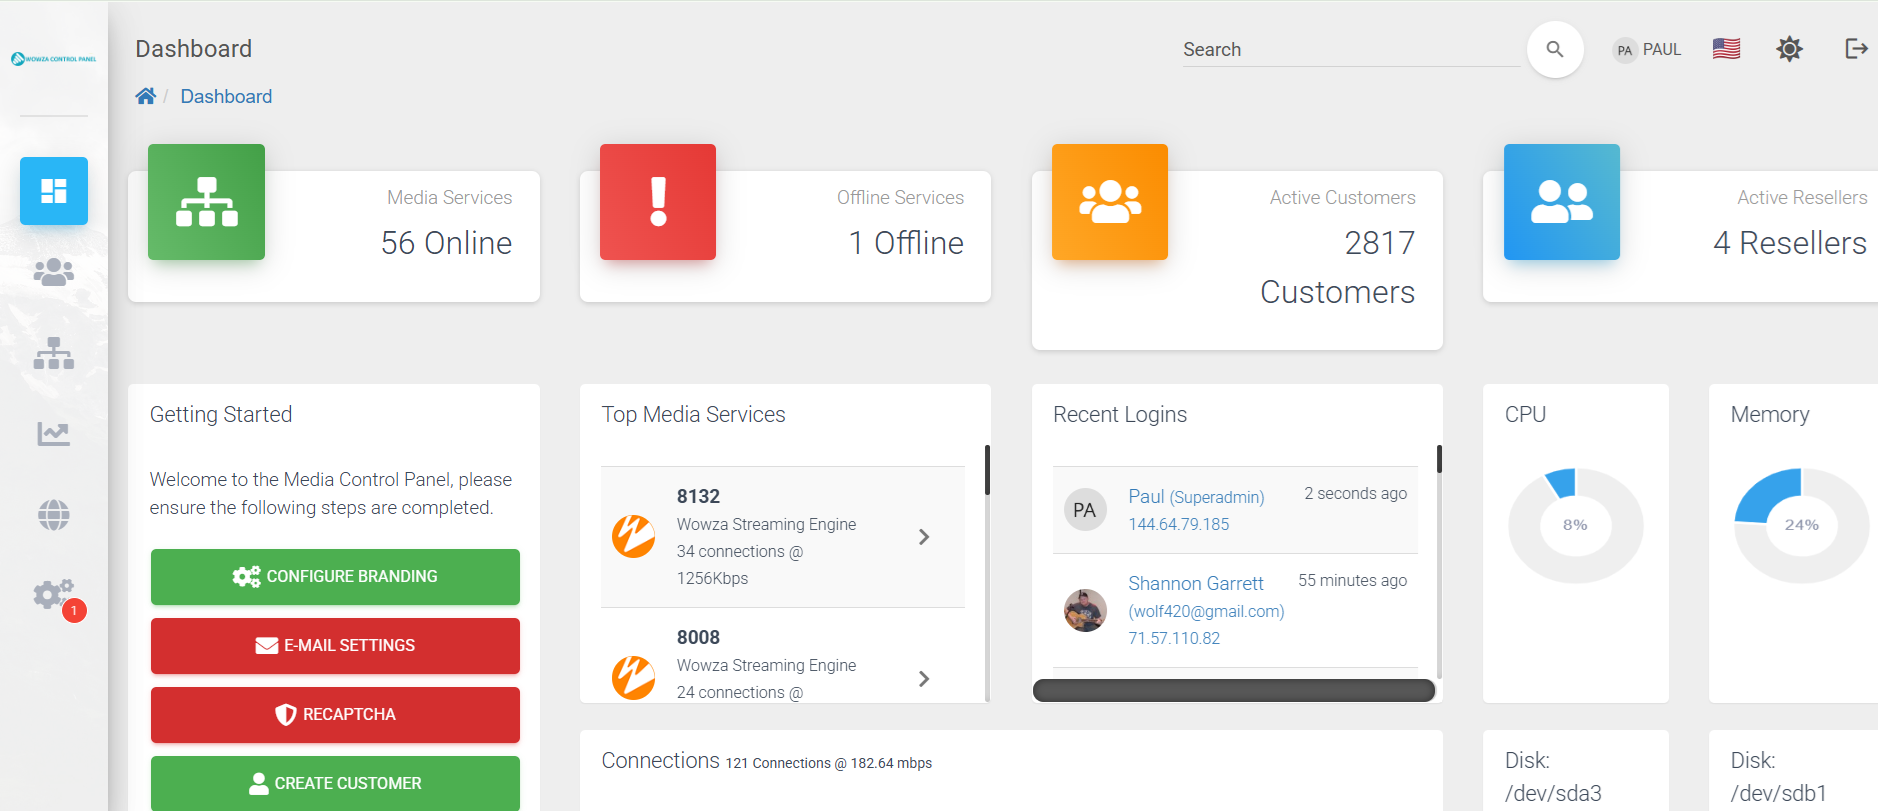This screenshot has width=1878, height=811.
Task: Click the Wowza logo for service 8008
Action: pos(634,678)
